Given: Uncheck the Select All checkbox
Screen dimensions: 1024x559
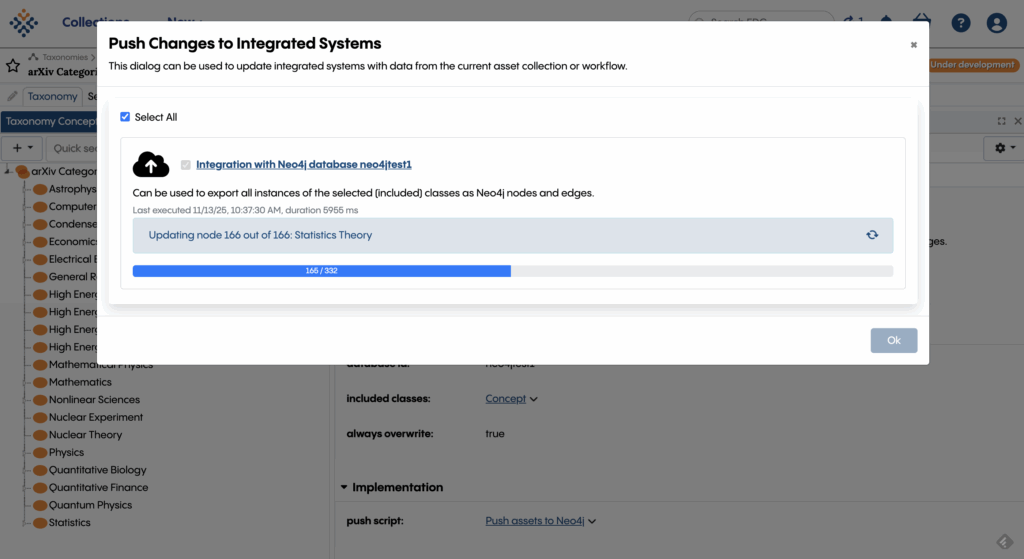Looking at the screenshot, I should point(125,117).
